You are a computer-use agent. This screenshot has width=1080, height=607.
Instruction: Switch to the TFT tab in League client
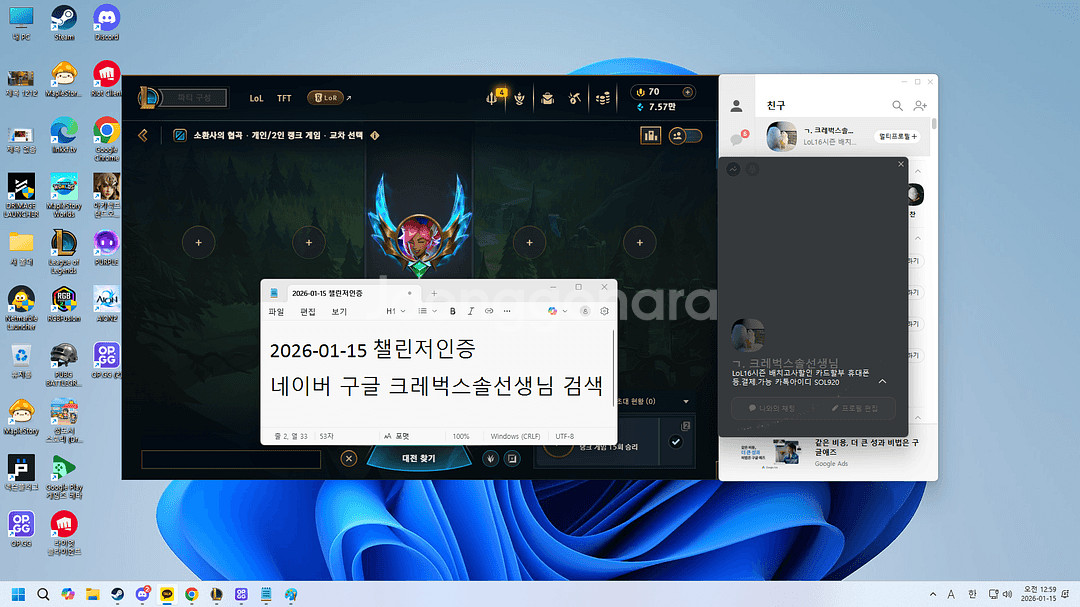click(x=284, y=98)
